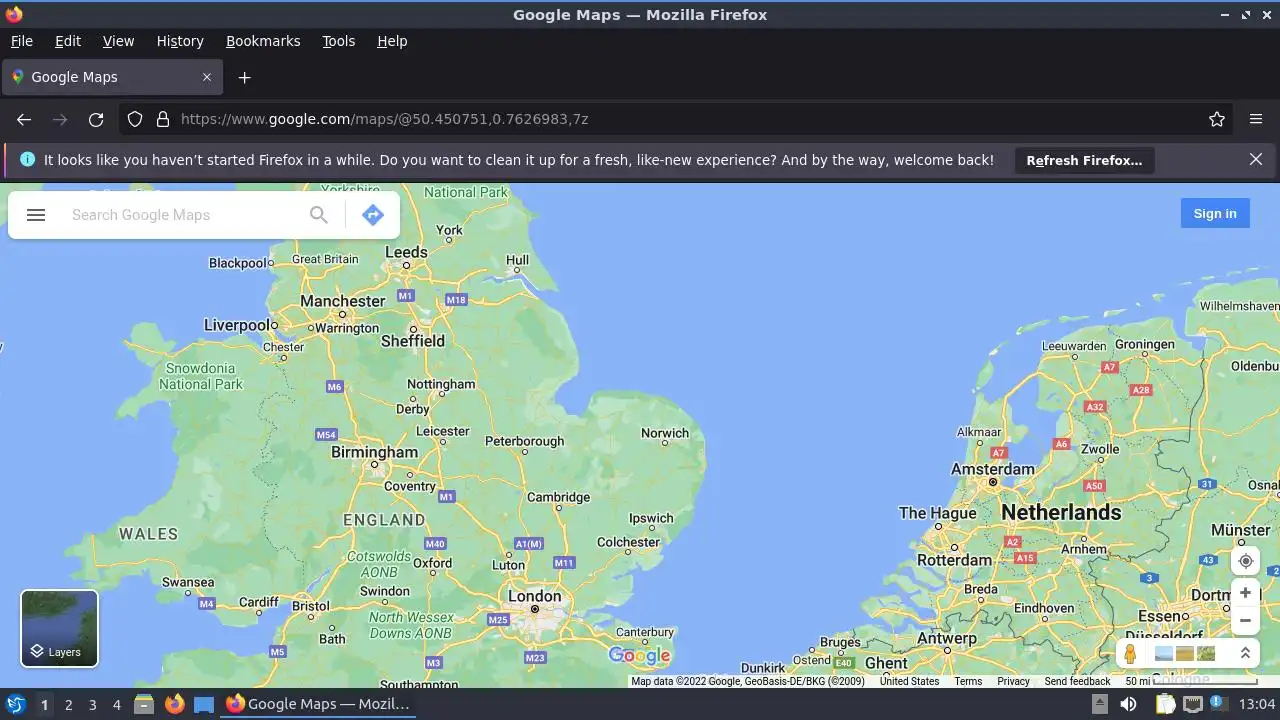Viewport: 1280px width, 720px height.
Task: Click the Sign in button
Action: pos(1215,213)
